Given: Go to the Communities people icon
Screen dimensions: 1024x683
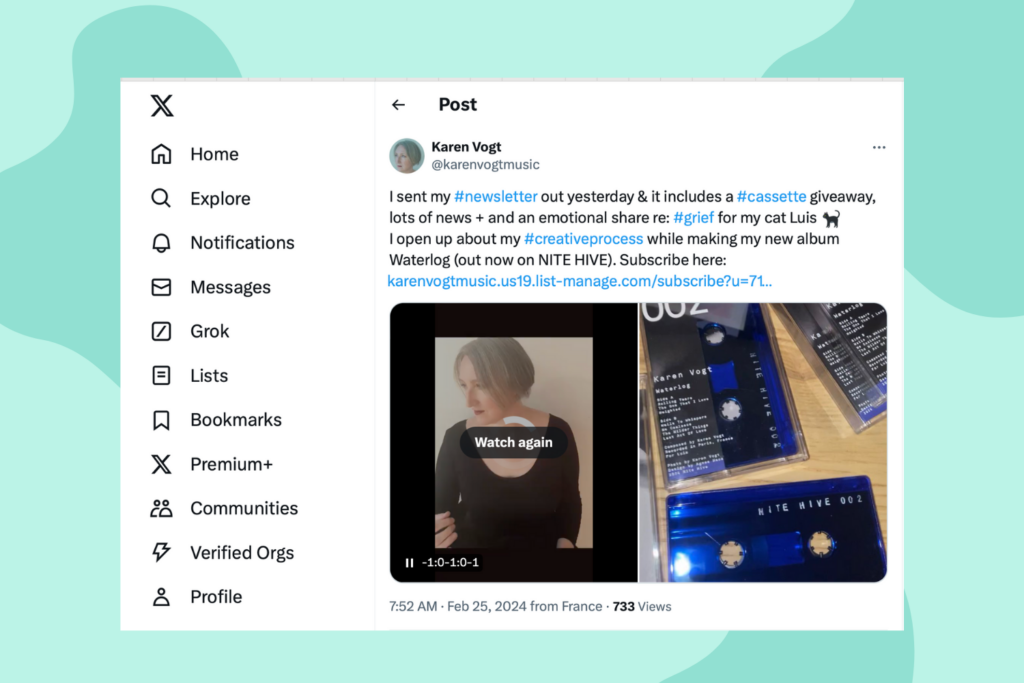Looking at the screenshot, I should click(x=161, y=508).
